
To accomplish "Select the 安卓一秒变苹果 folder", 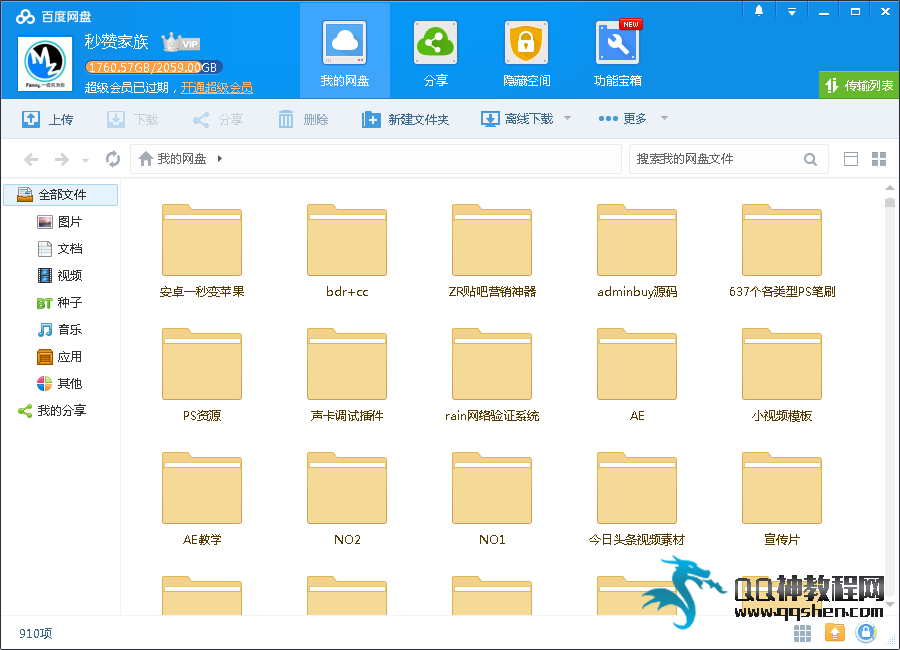I will 202,251.
